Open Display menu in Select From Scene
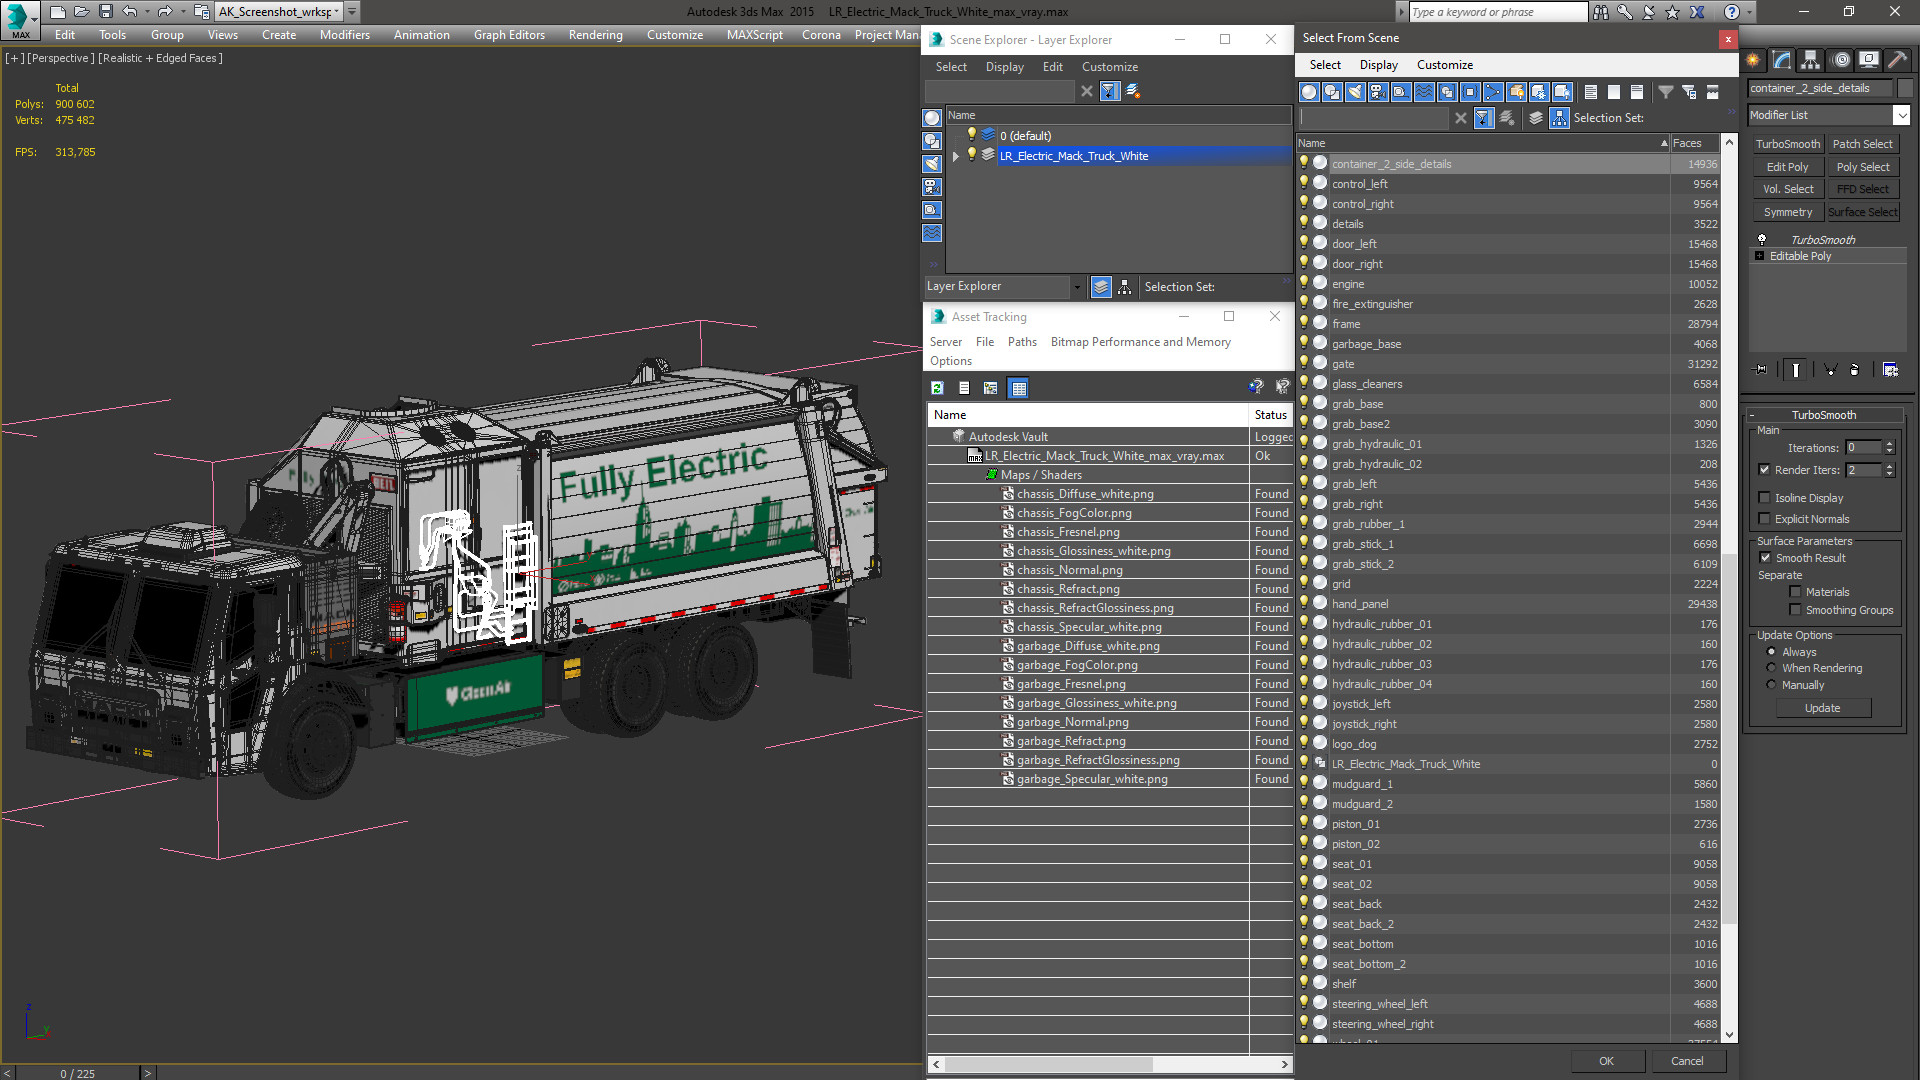 1378,65
